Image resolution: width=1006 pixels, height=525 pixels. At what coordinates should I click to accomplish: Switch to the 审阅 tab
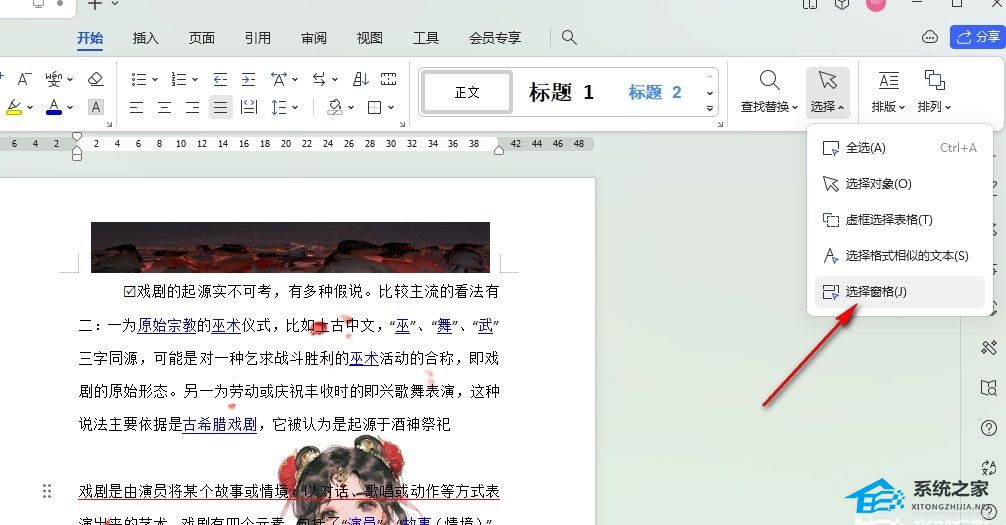[314, 38]
